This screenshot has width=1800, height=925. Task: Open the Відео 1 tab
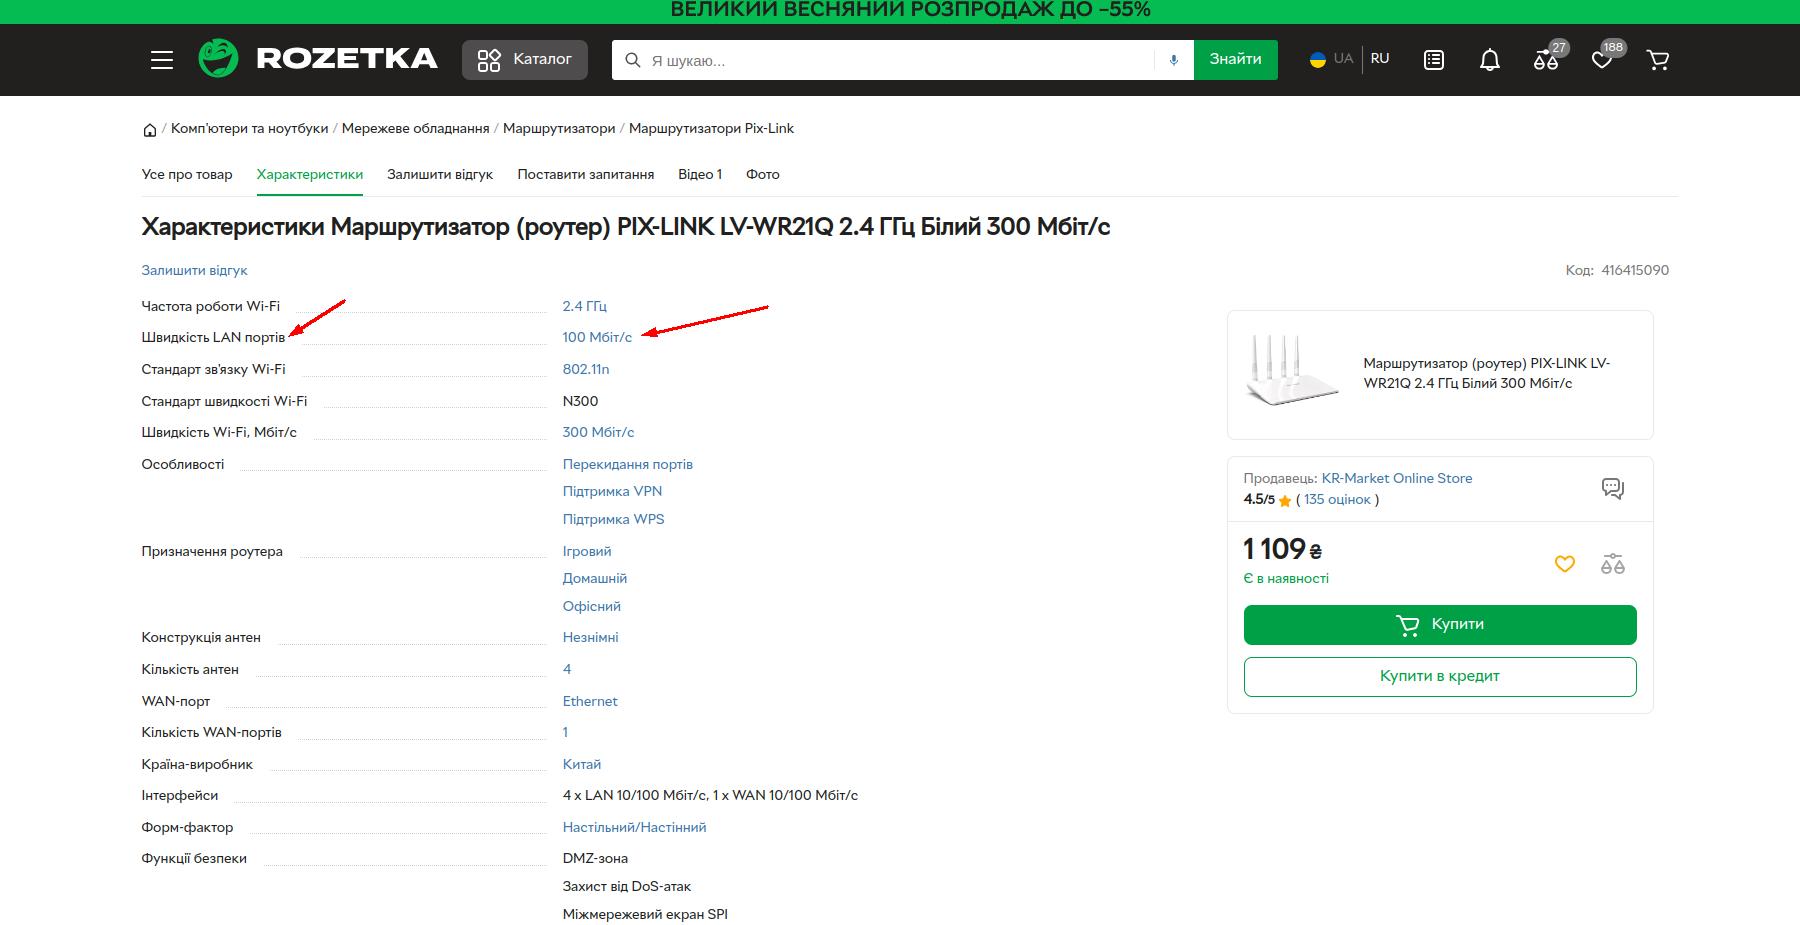[700, 175]
